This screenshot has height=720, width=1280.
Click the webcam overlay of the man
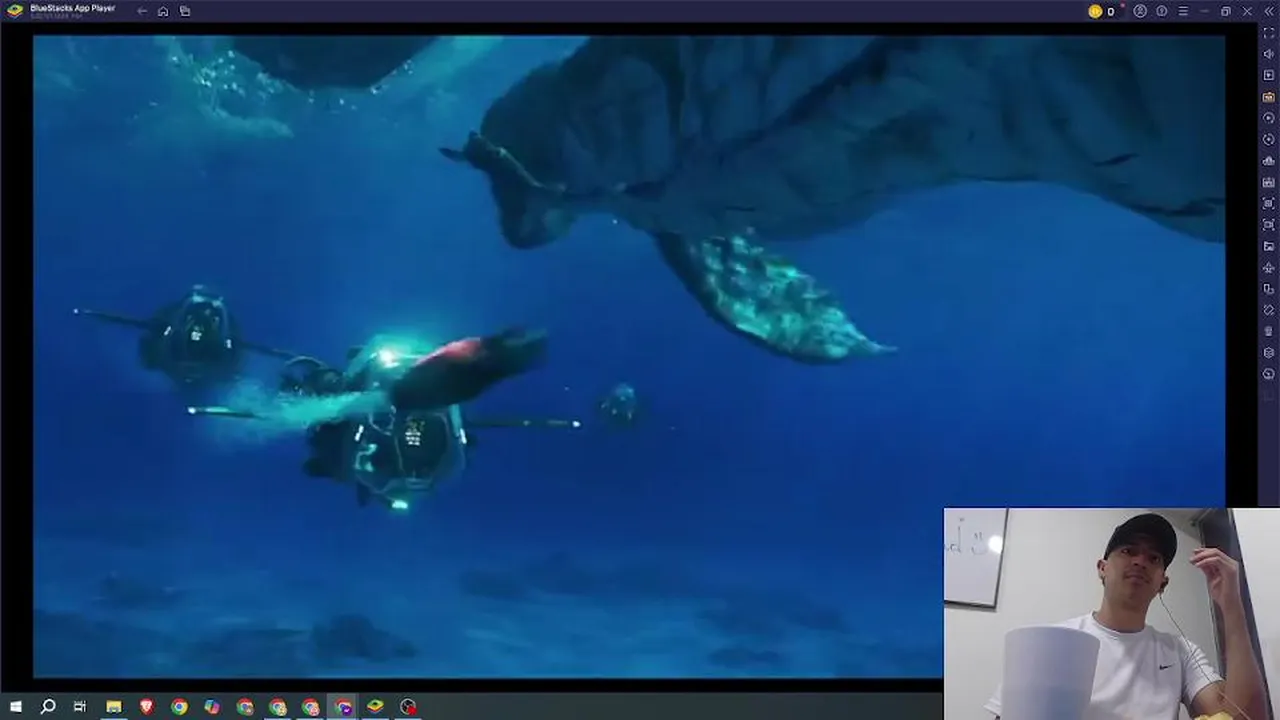tap(1111, 614)
